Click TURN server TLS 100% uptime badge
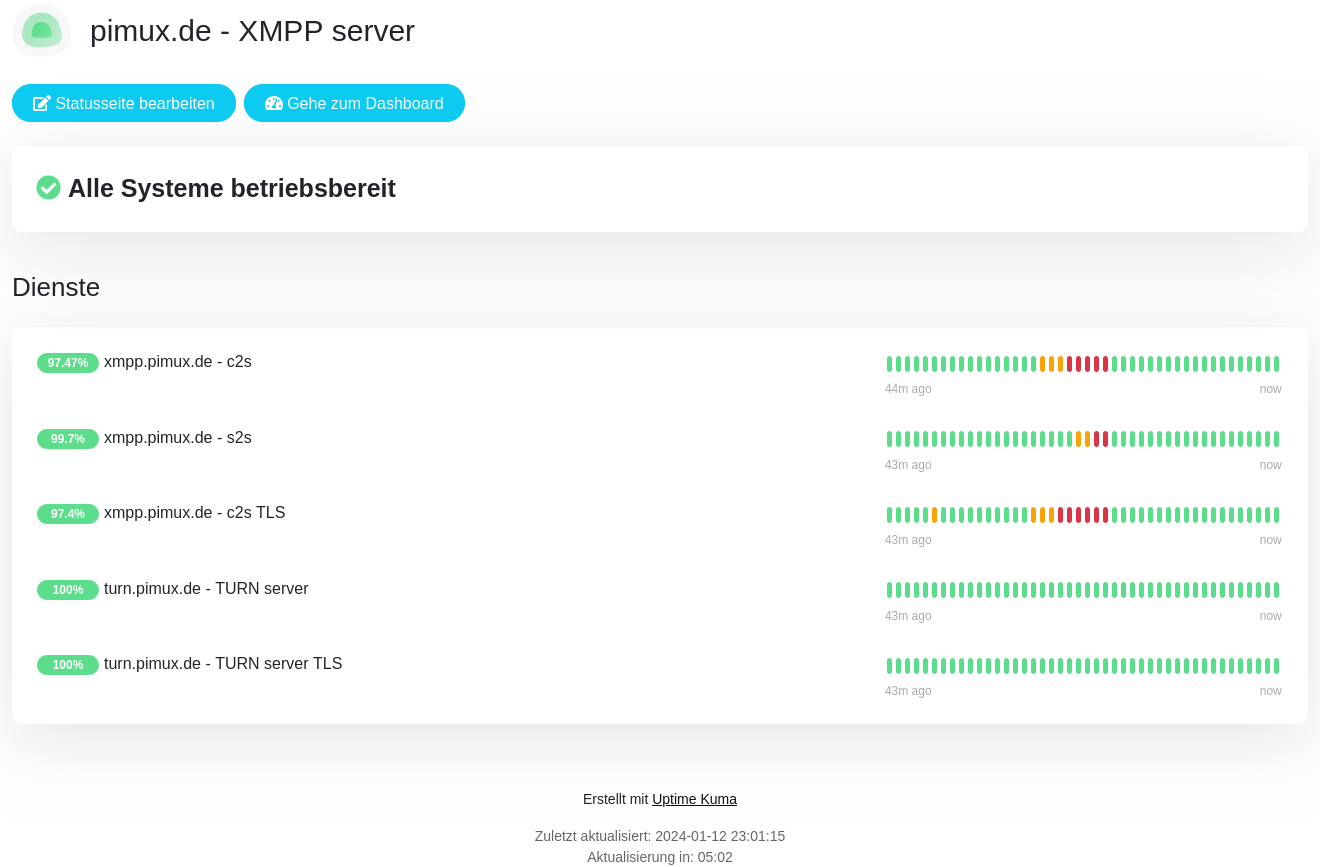Image resolution: width=1320 pixels, height=867 pixels. tap(68, 665)
